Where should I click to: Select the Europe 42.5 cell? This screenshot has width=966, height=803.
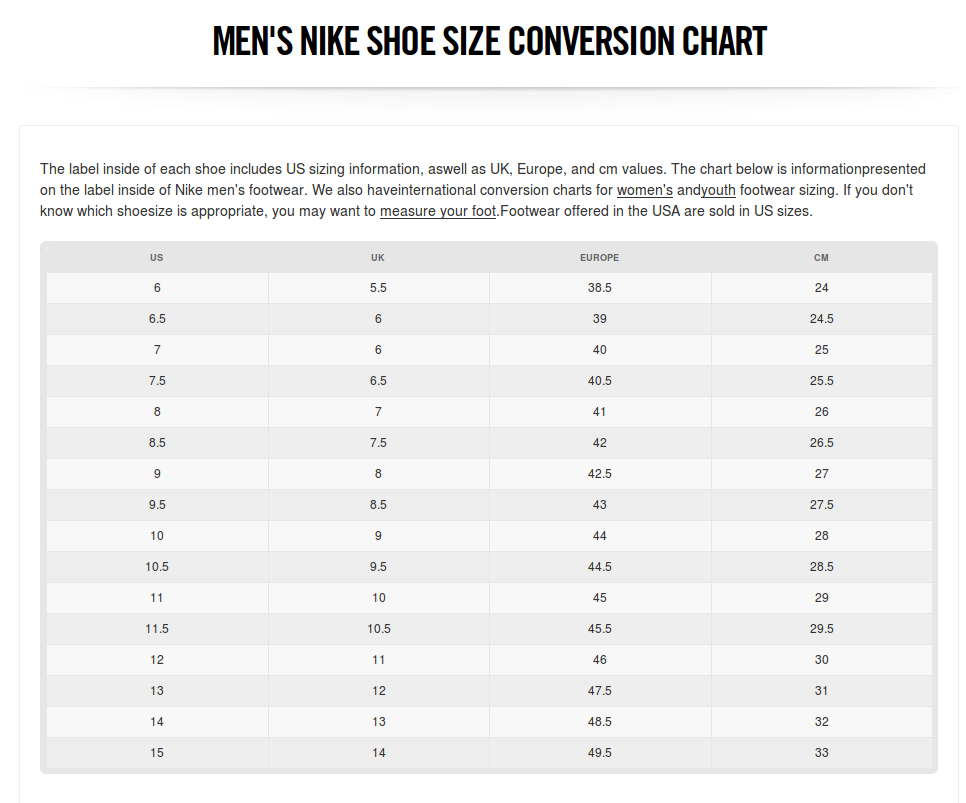(599, 474)
